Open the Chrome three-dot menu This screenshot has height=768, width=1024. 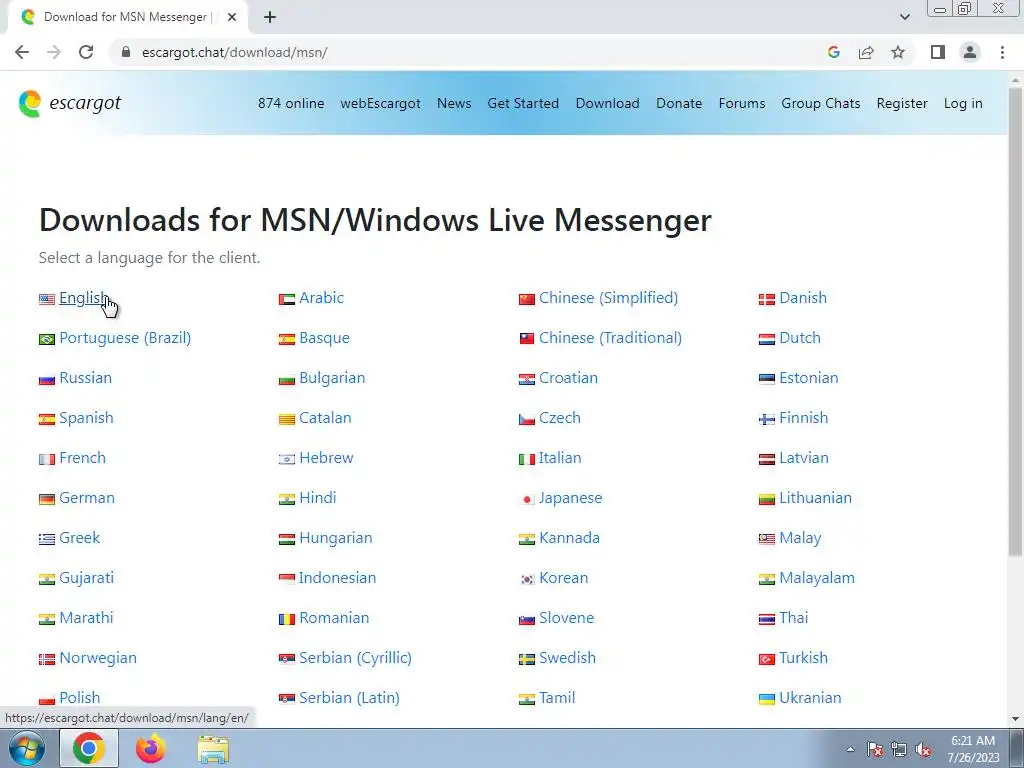(1002, 52)
